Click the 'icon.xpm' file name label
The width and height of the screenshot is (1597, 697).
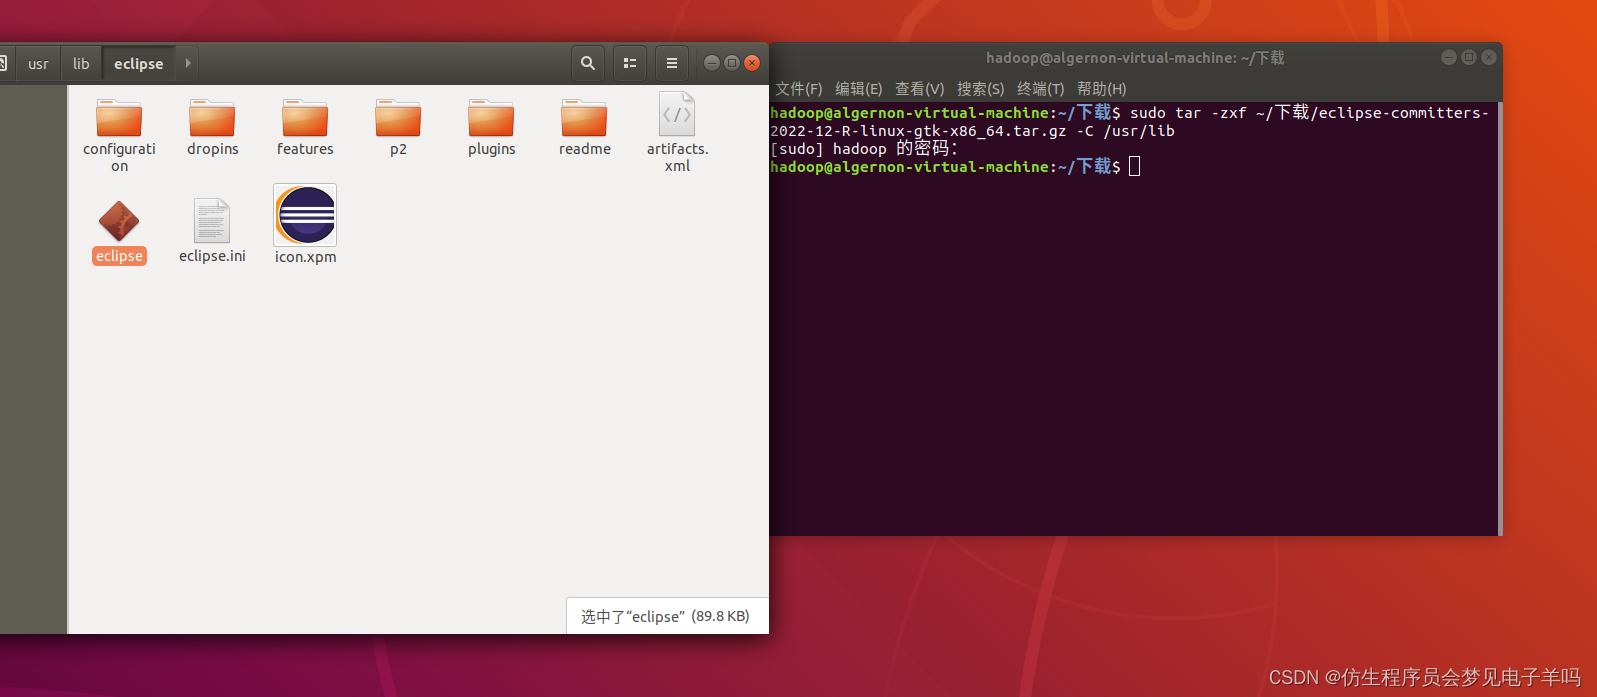(x=306, y=257)
